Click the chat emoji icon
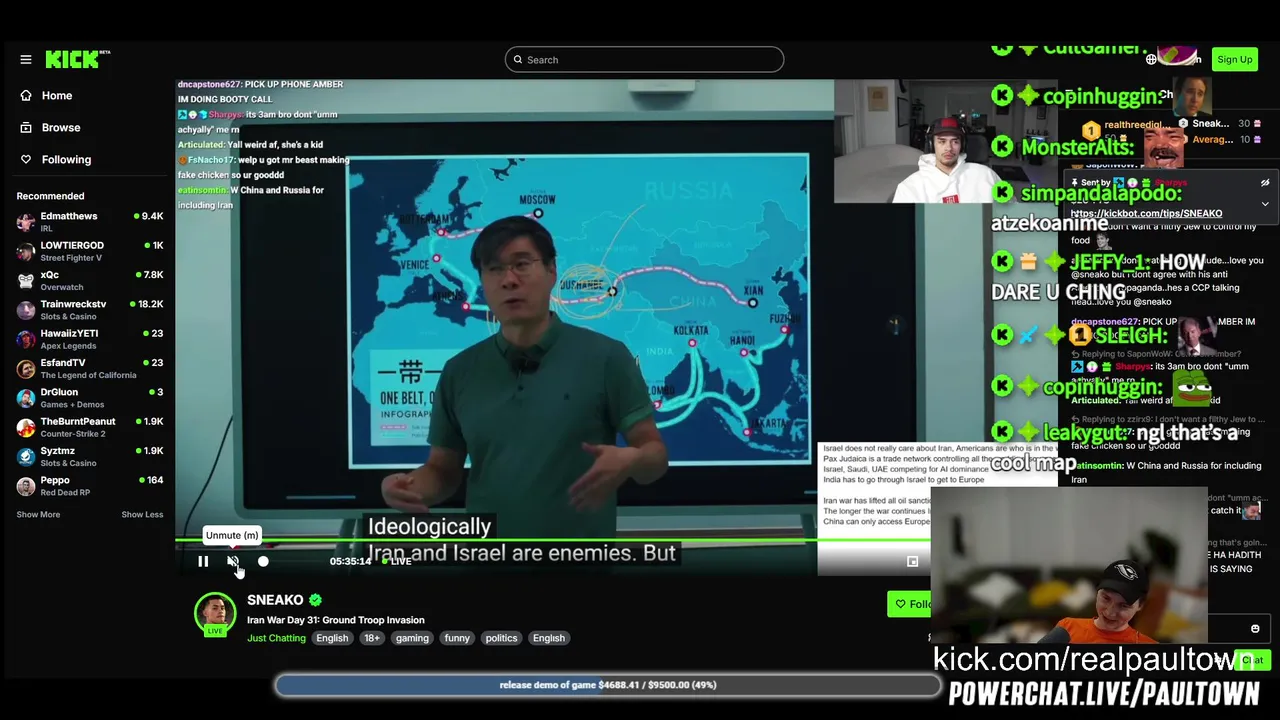The height and width of the screenshot is (720, 1280). [x=1255, y=629]
